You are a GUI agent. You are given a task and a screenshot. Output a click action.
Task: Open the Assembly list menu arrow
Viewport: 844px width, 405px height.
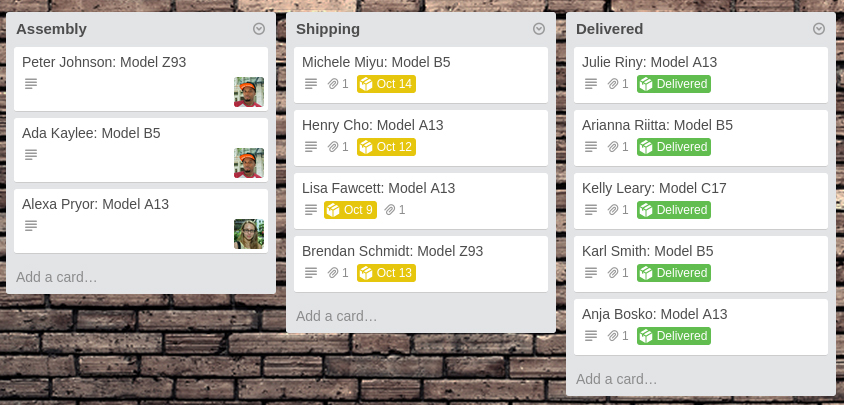click(259, 29)
